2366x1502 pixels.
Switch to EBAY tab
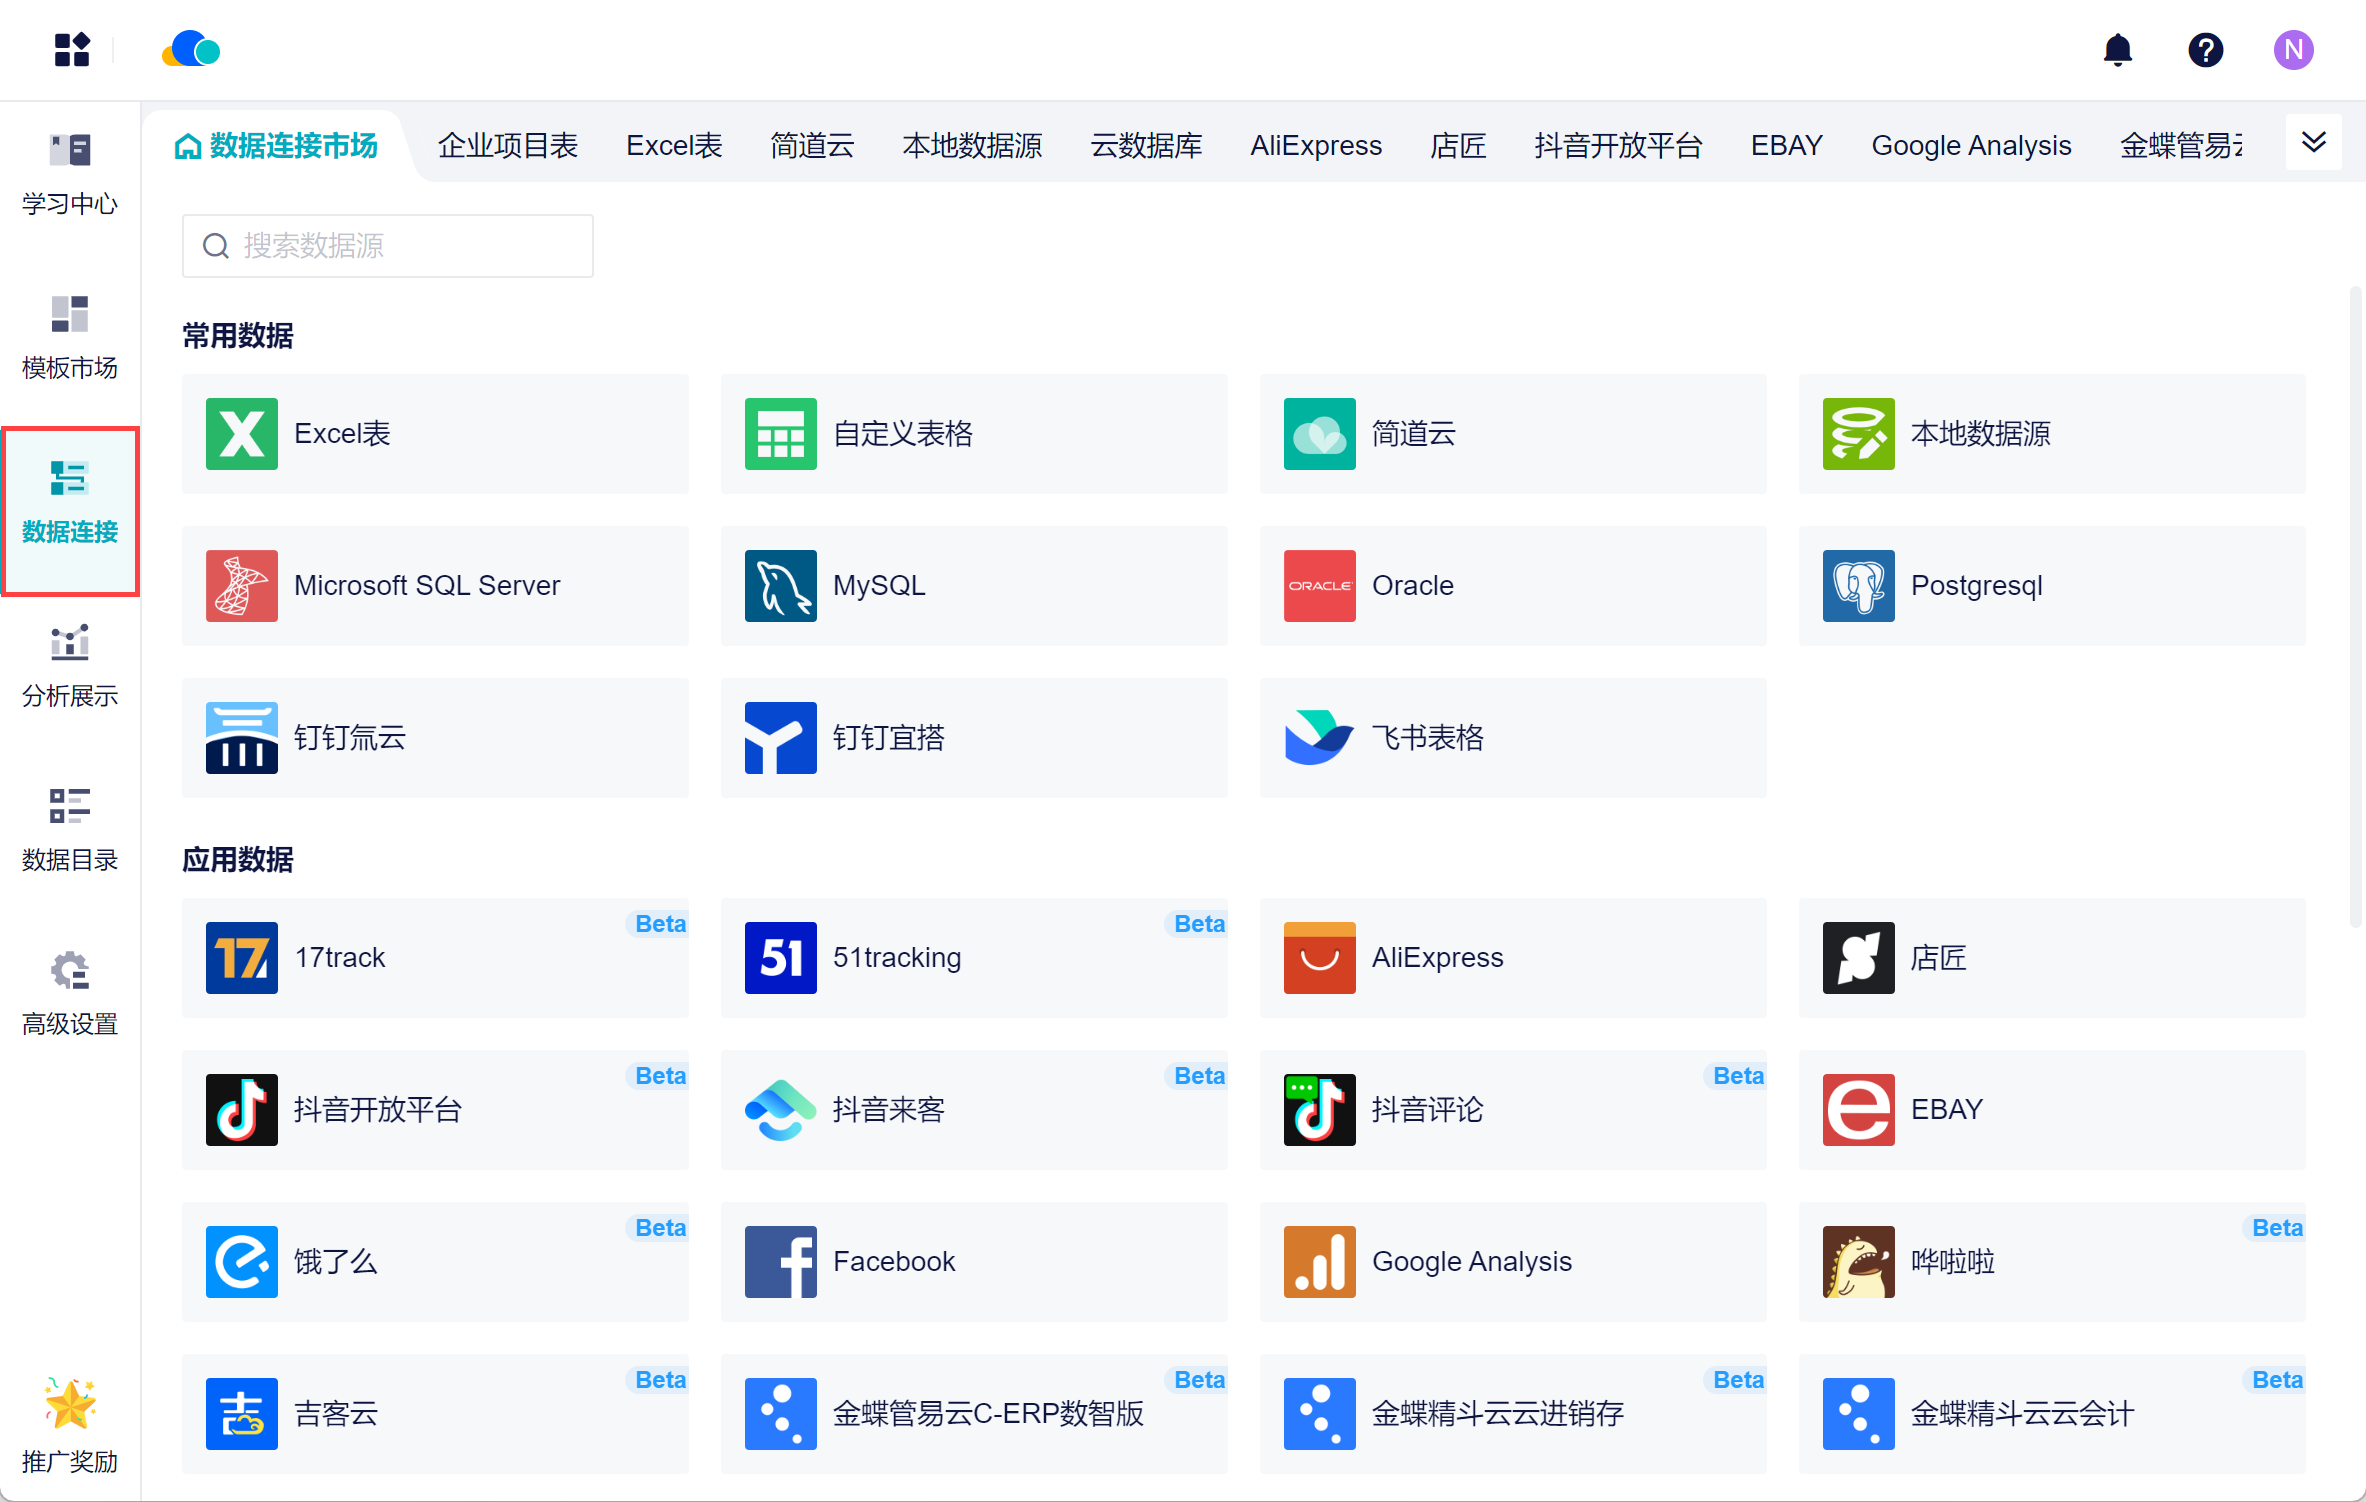tap(1787, 146)
